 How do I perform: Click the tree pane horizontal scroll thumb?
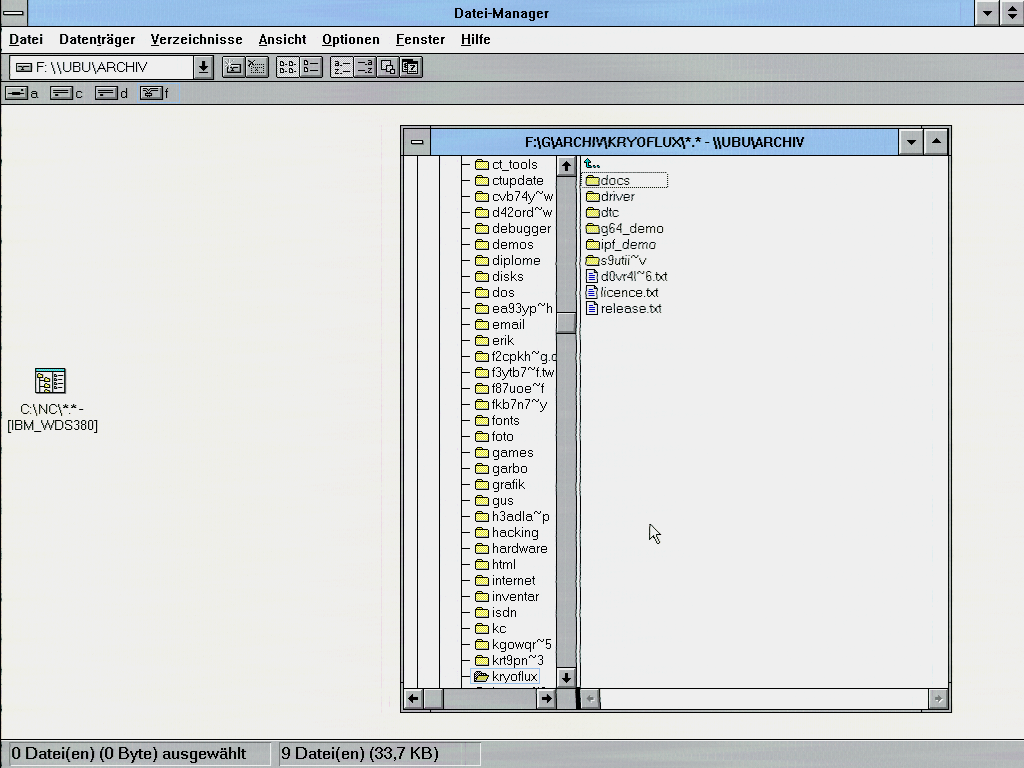[434, 699]
